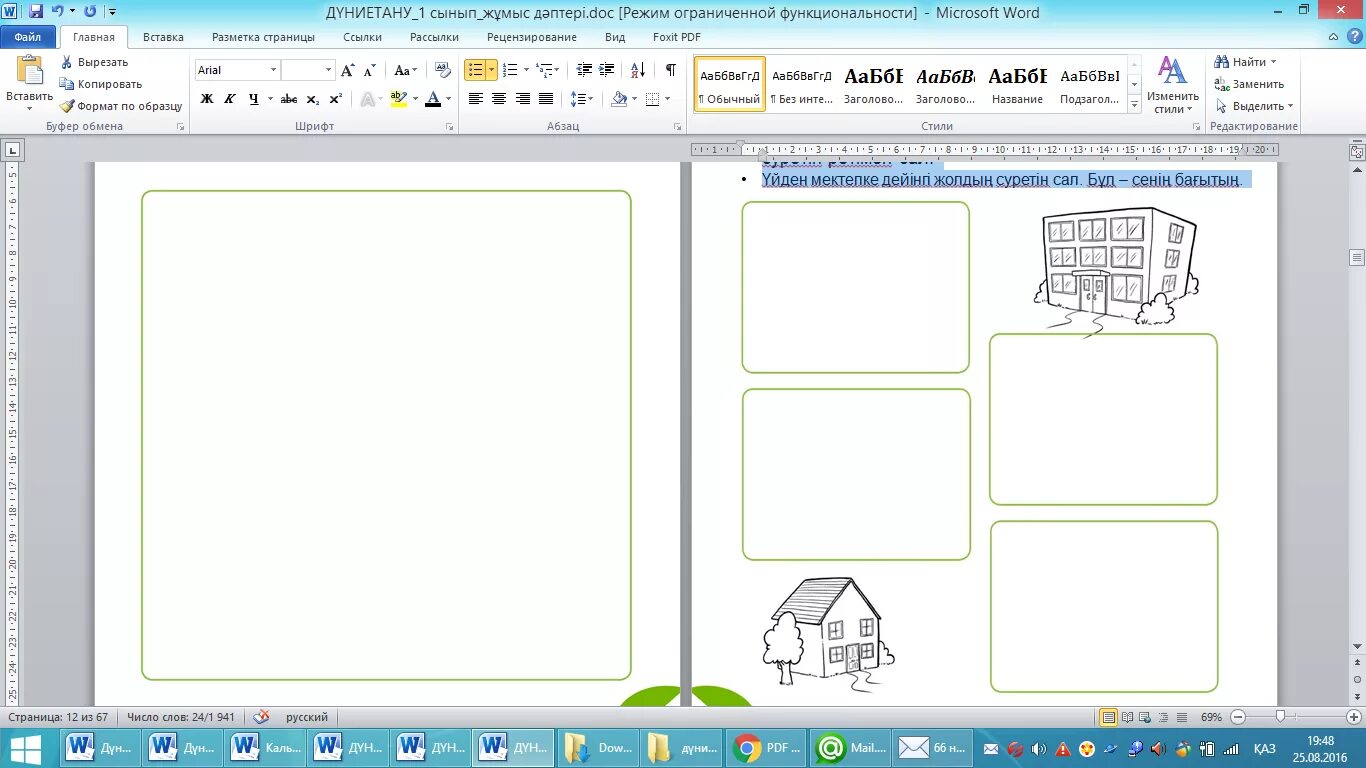Click the Windows Start button

tap(26, 748)
